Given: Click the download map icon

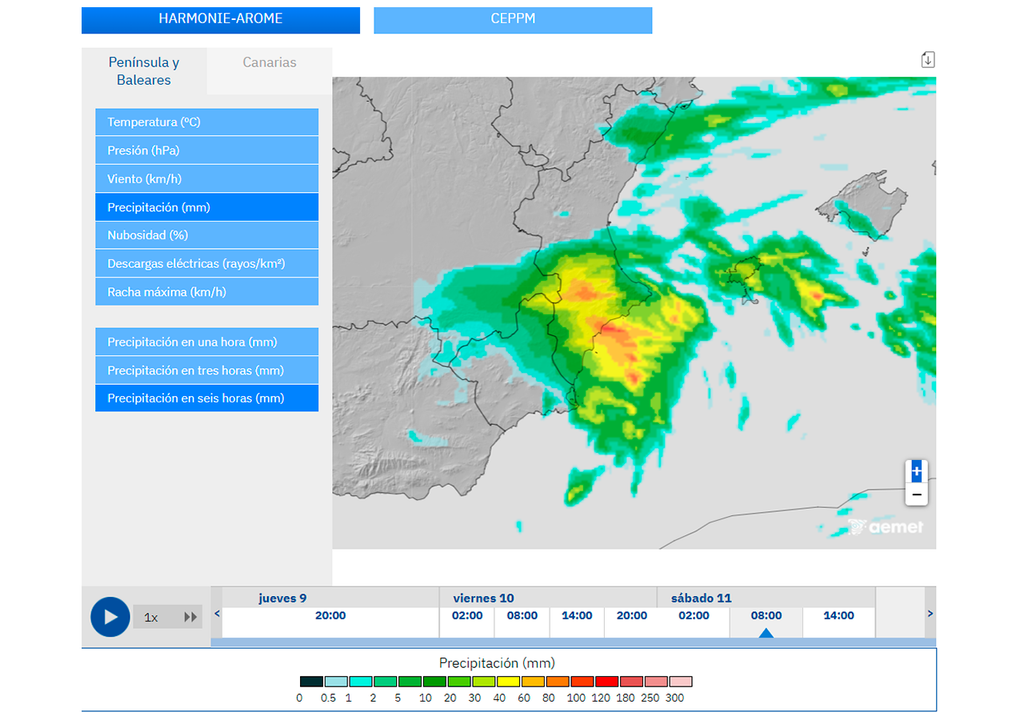Looking at the screenshot, I should (927, 60).
